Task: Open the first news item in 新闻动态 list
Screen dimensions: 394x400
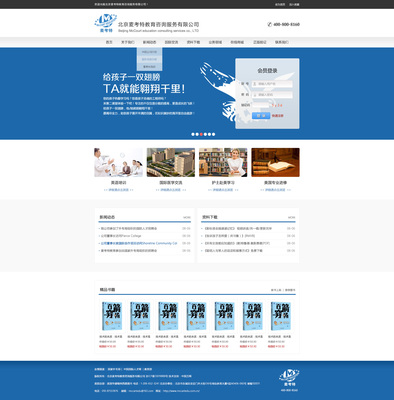Action: point(129,229)
